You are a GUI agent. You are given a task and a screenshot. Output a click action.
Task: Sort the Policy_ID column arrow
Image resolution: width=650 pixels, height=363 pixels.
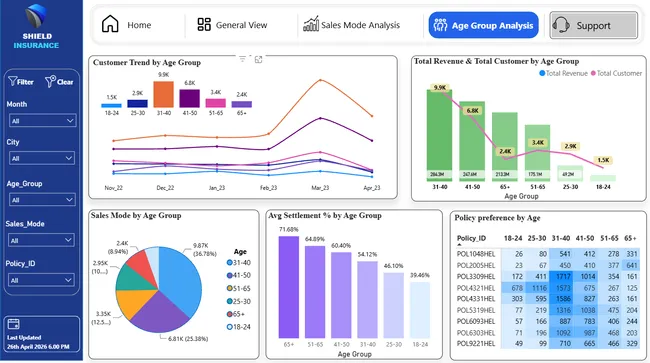pos(459,244)
